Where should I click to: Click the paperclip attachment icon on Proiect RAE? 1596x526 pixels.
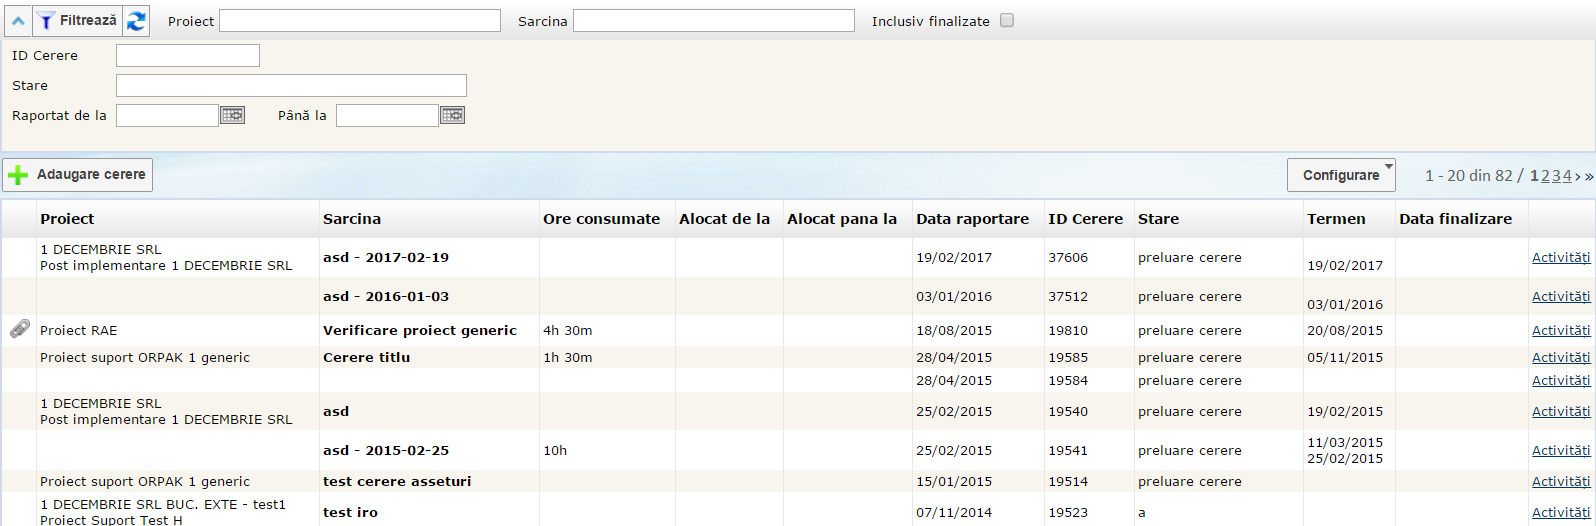click(x=19, y=329)
